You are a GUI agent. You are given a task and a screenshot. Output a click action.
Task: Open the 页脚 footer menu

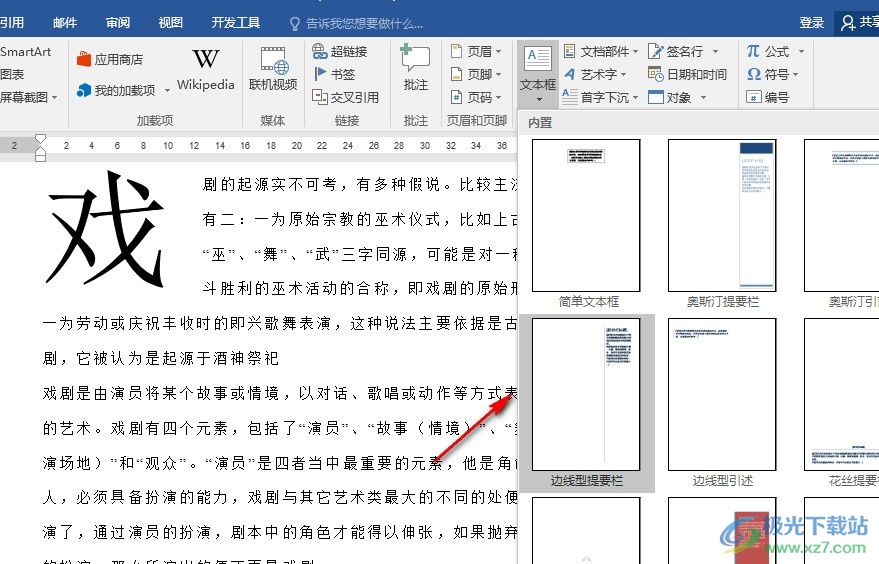tap(476, 74)
